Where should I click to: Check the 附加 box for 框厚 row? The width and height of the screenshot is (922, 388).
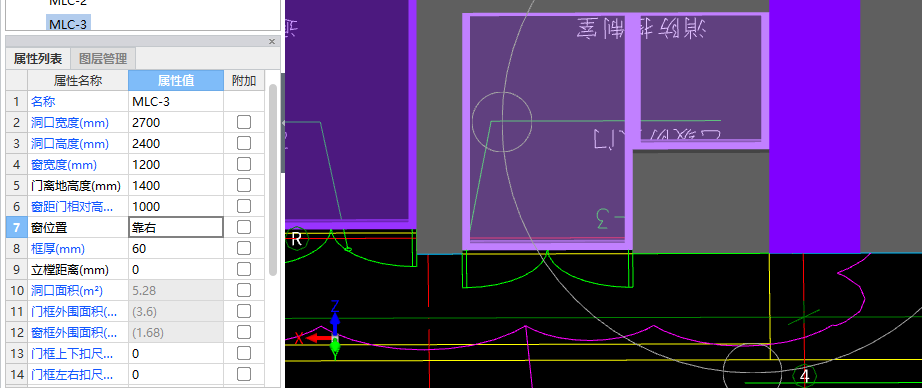[243, 249]
